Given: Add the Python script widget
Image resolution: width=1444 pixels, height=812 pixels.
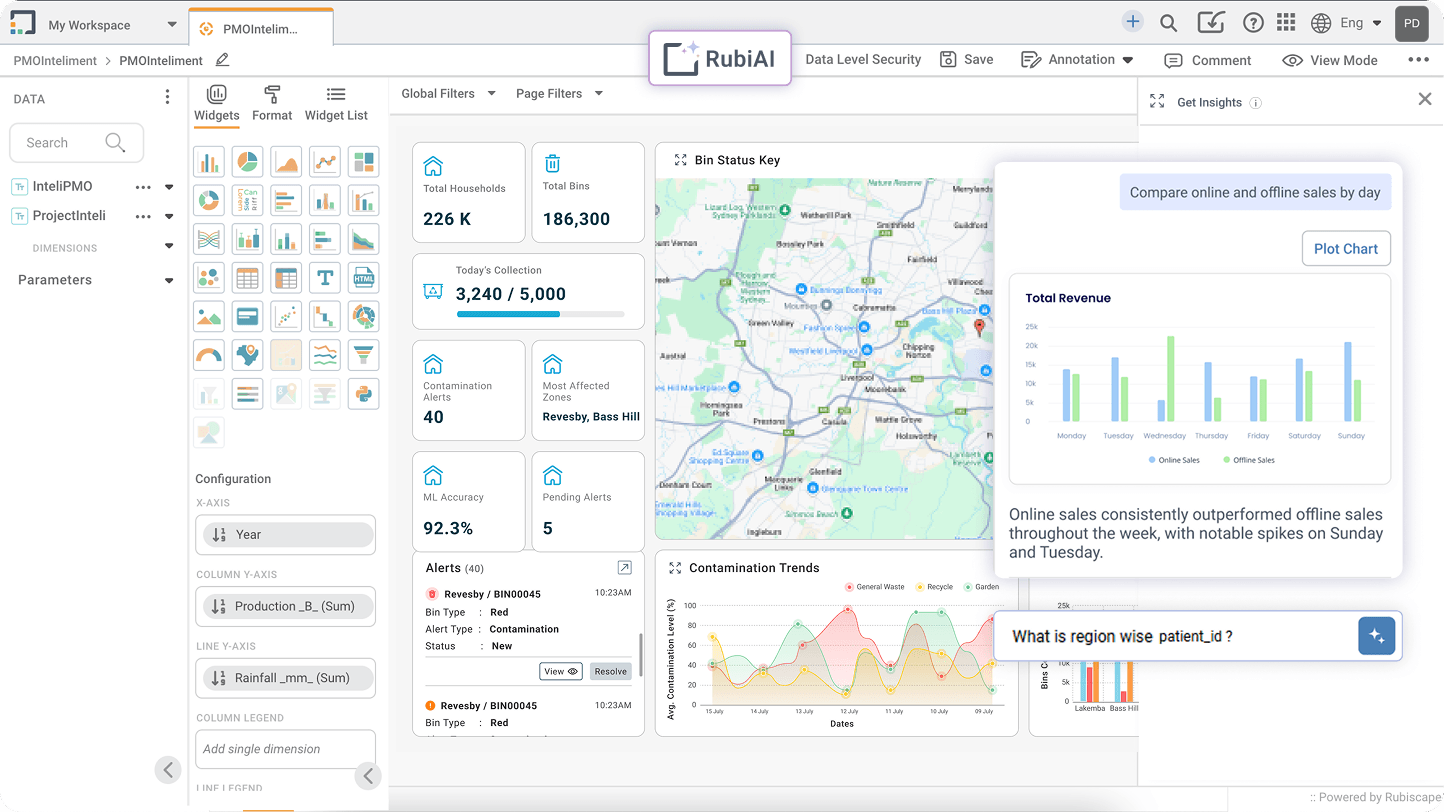Looking at the screenshot, I should pos(364,393).
